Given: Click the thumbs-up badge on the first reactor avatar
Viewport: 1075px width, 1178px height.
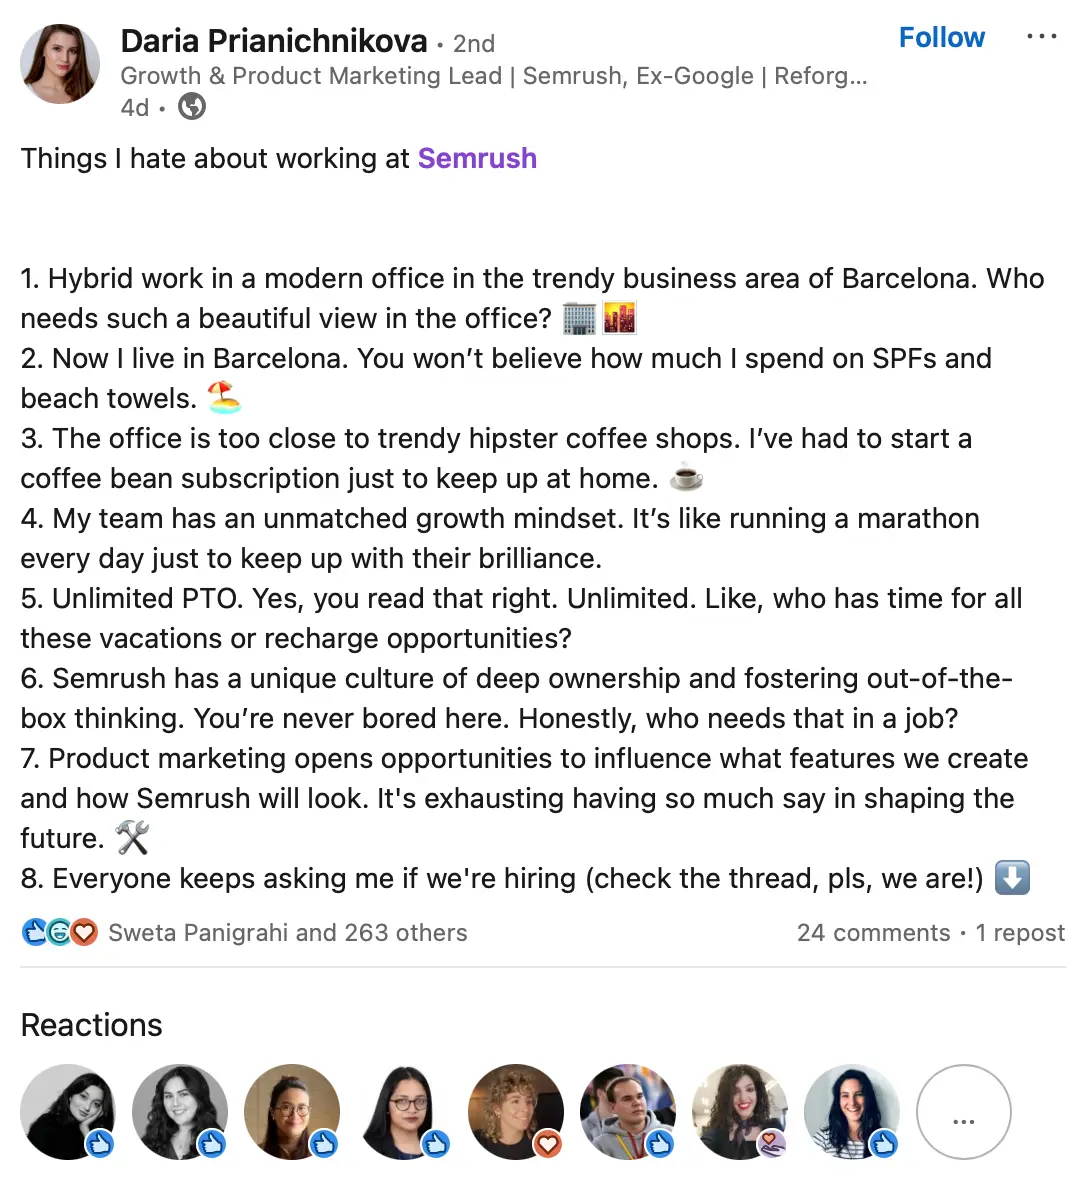Looking at the screenshot, I should (101, 1145).
